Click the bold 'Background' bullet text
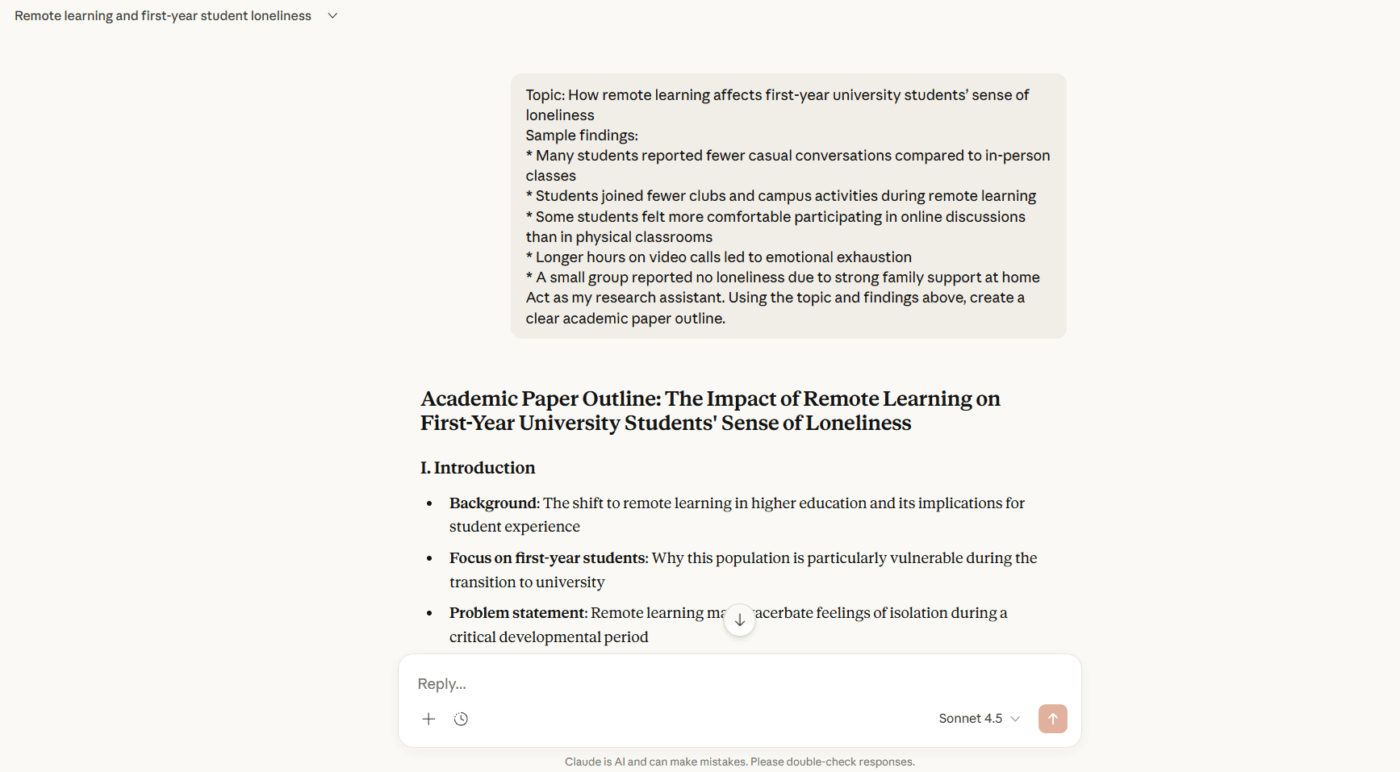The width and height of the screenshot is (1400, 772). pyautogui.click(x=492, y=502)
